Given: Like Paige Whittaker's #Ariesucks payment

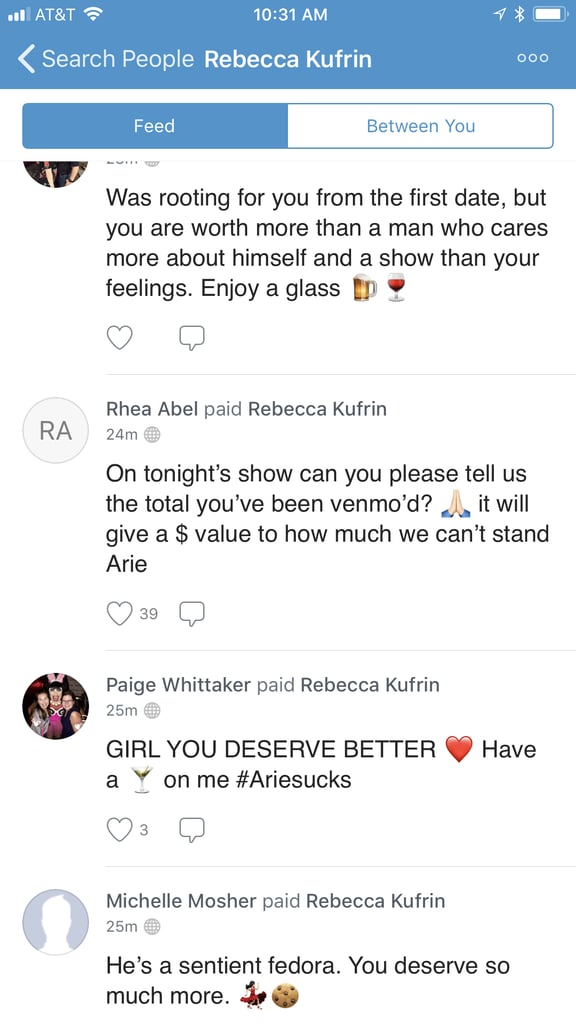Looking at the screenshot, I should pyautogui.click(x=120, y=828).
